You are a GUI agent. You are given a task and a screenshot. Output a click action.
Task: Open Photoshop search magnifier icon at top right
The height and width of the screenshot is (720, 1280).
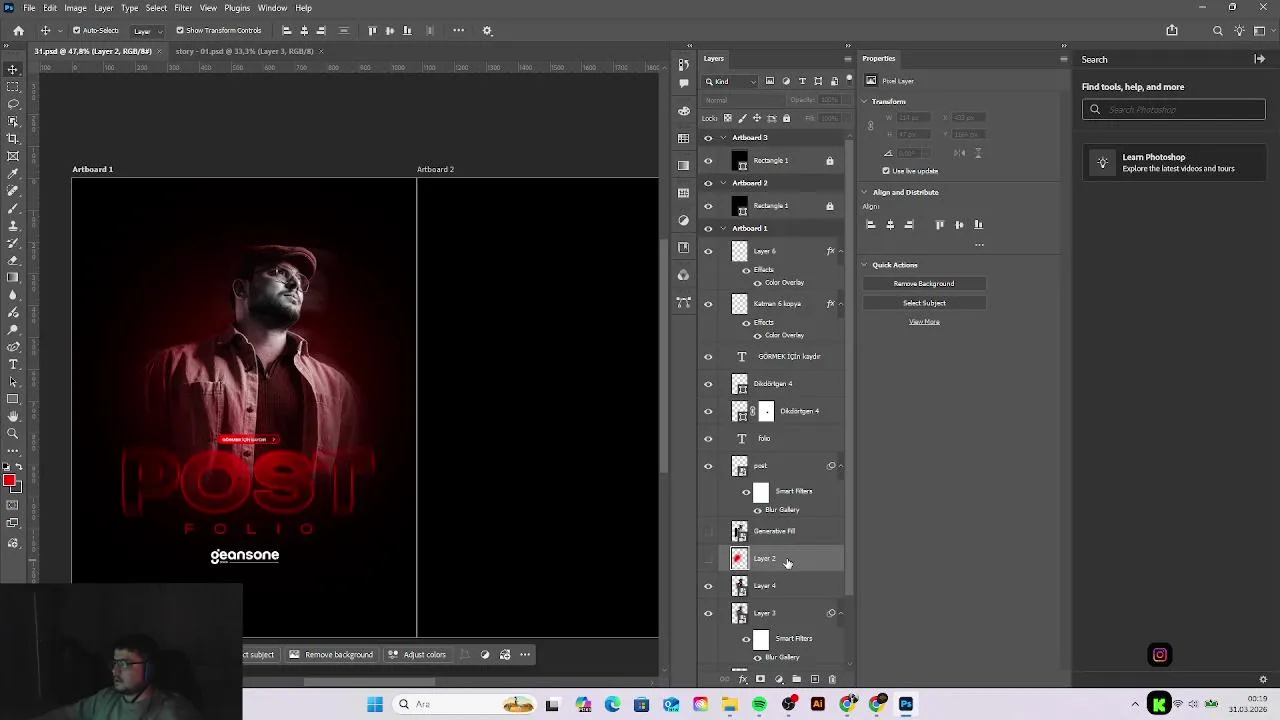1217,31
